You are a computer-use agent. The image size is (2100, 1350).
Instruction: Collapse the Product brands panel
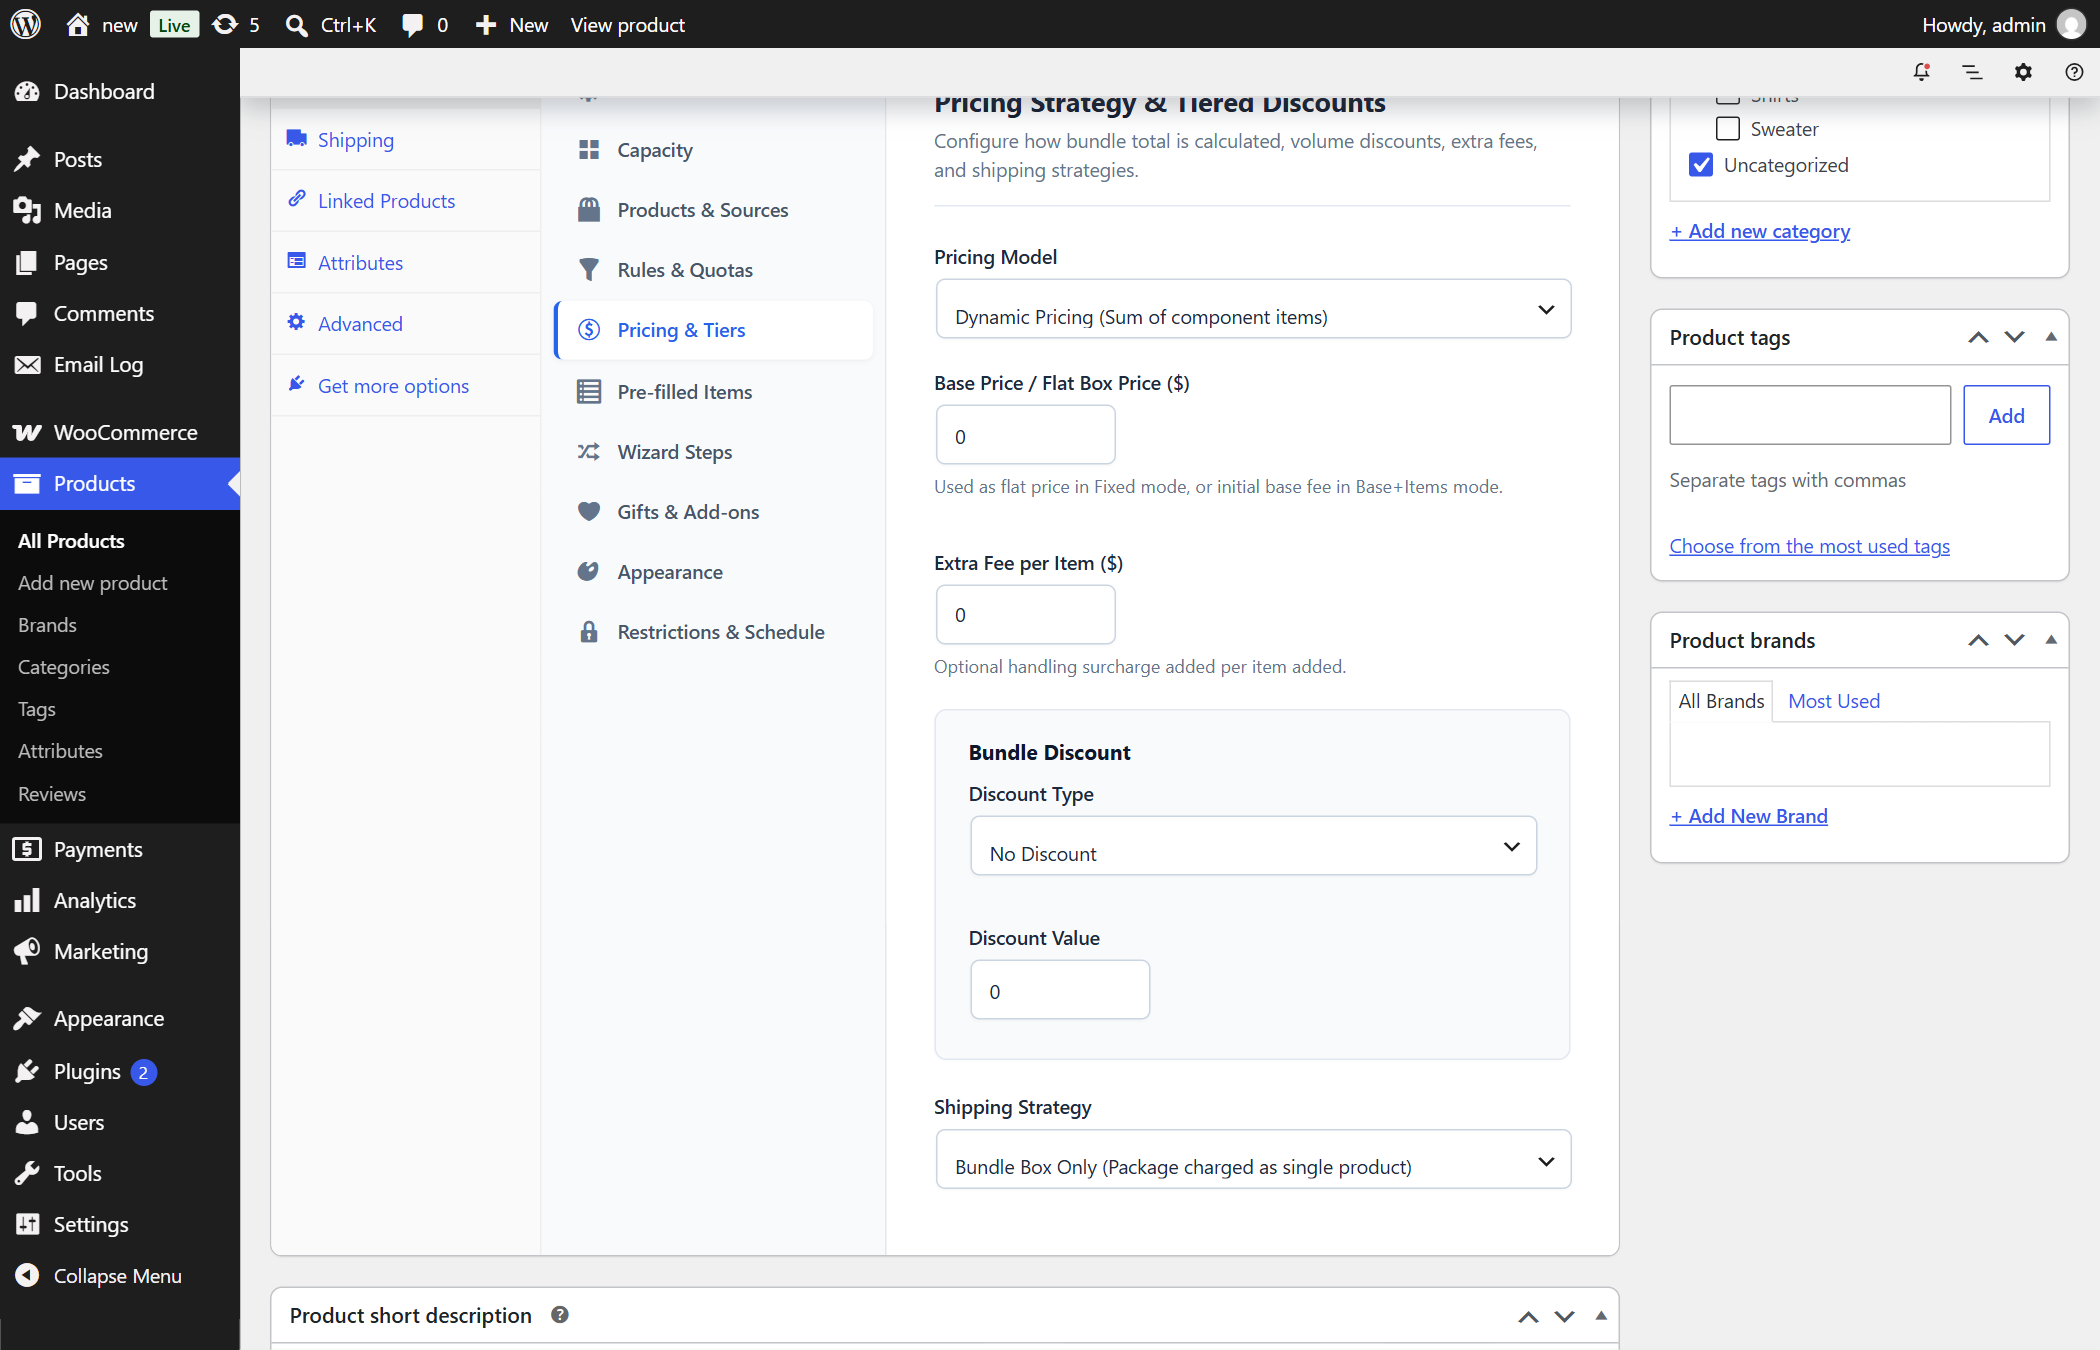(2051, 641)
